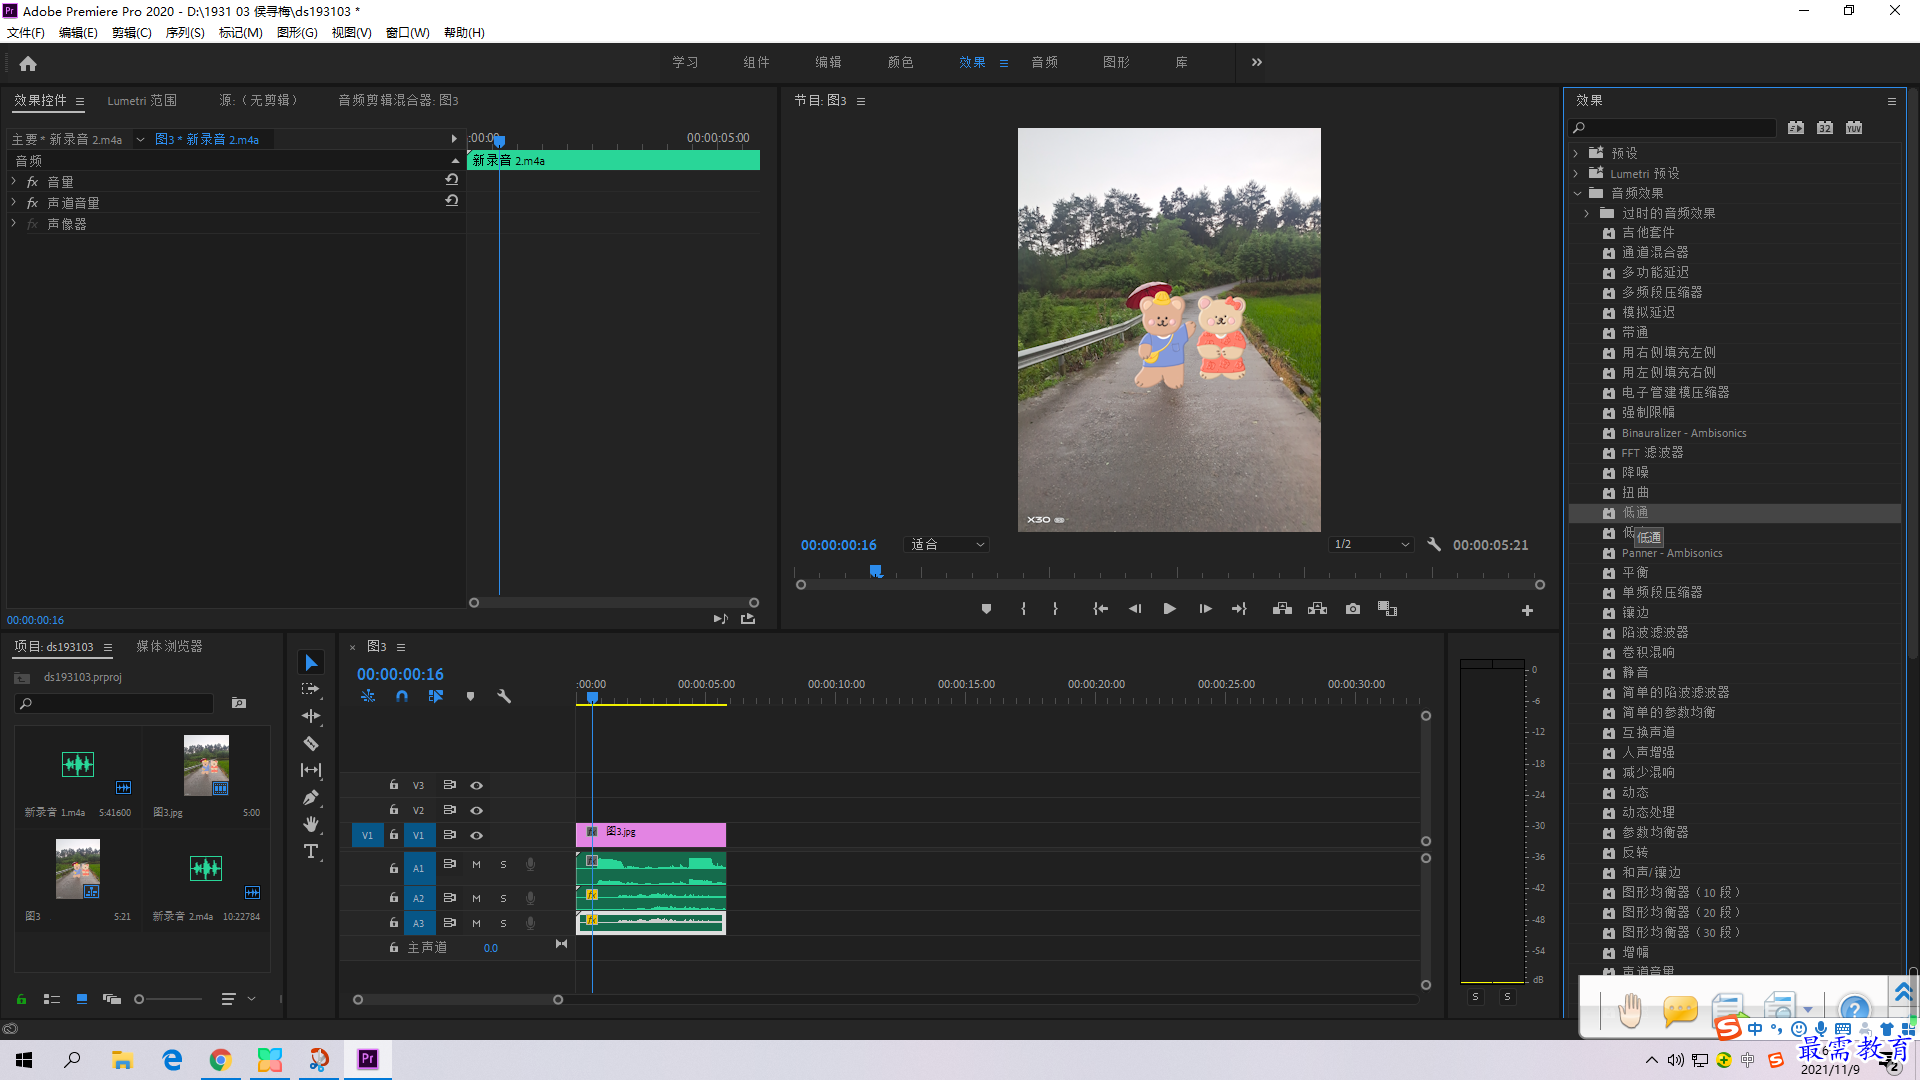
Task: Show more workspaces overflow arrows
Action: 1257,62
